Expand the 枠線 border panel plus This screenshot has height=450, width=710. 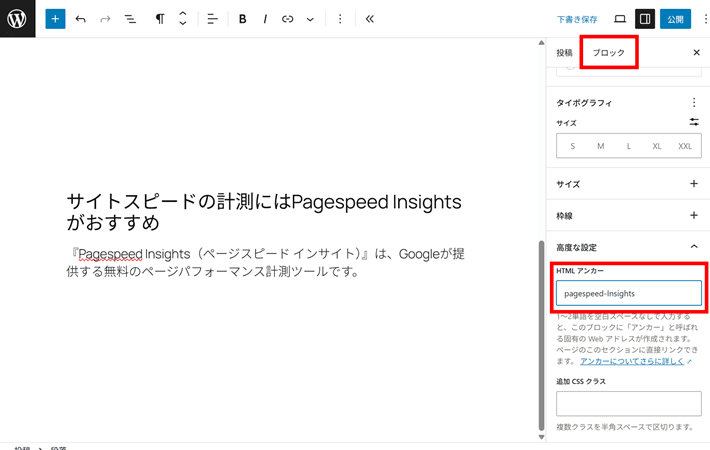tap(694, 215)
